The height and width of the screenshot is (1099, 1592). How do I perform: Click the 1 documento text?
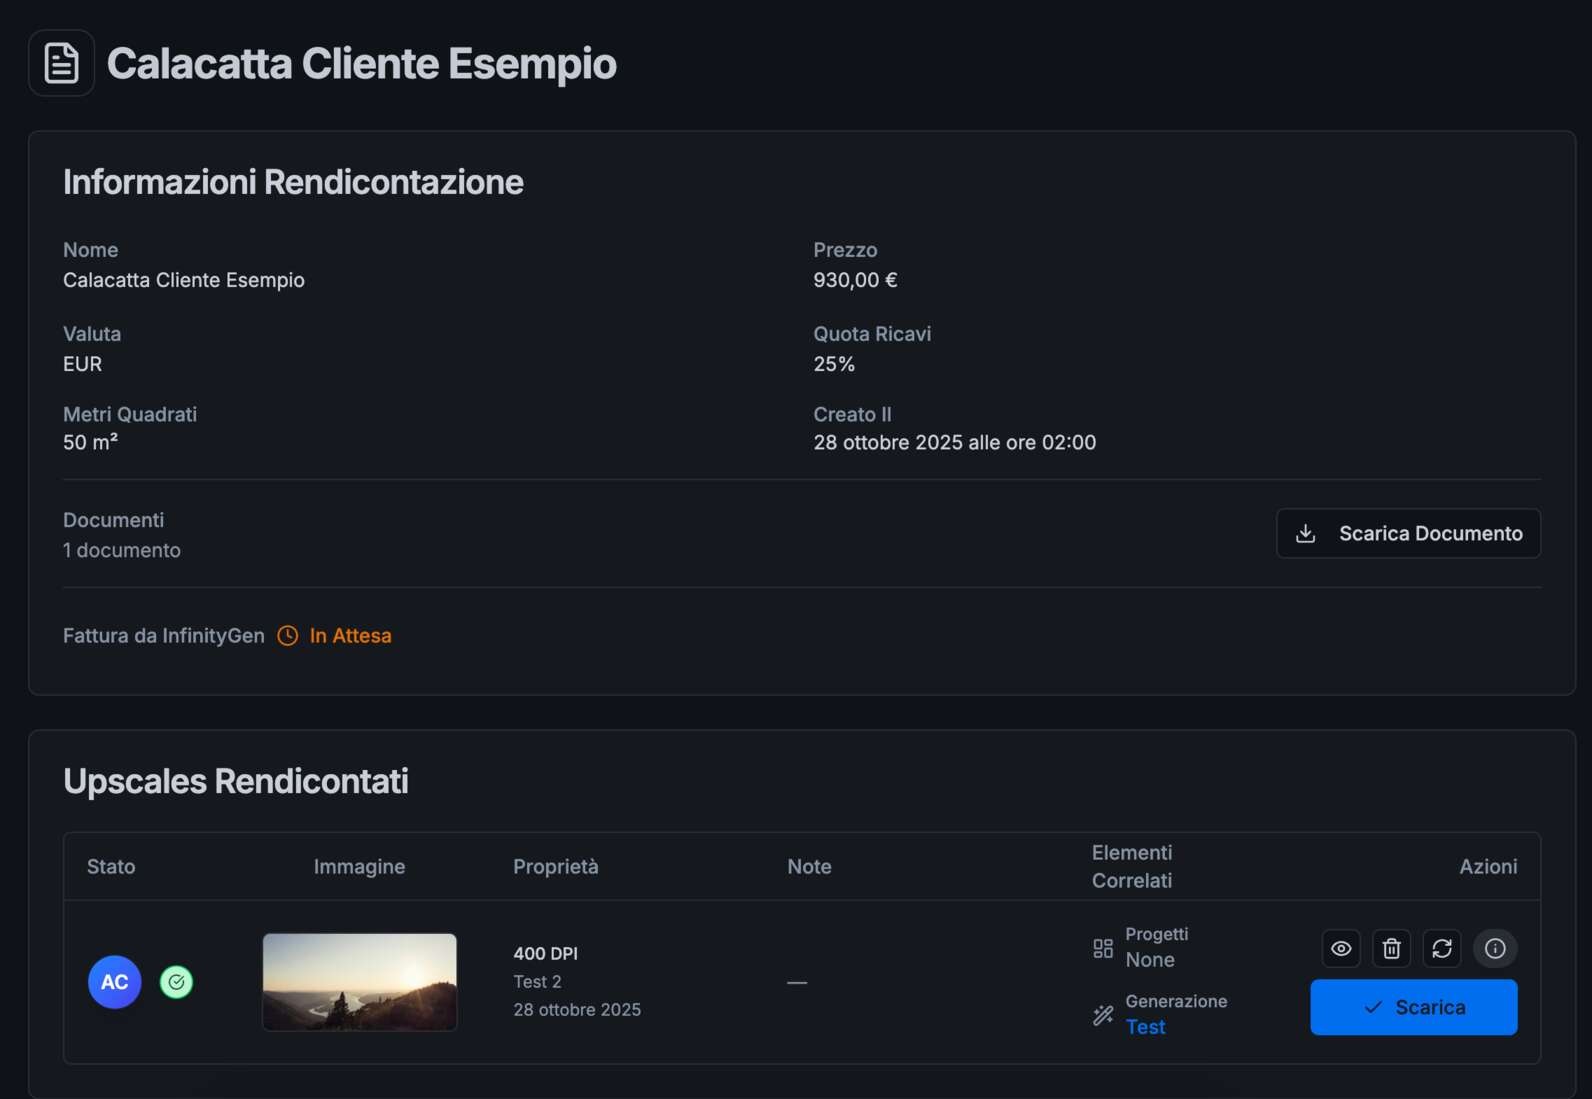122,551
